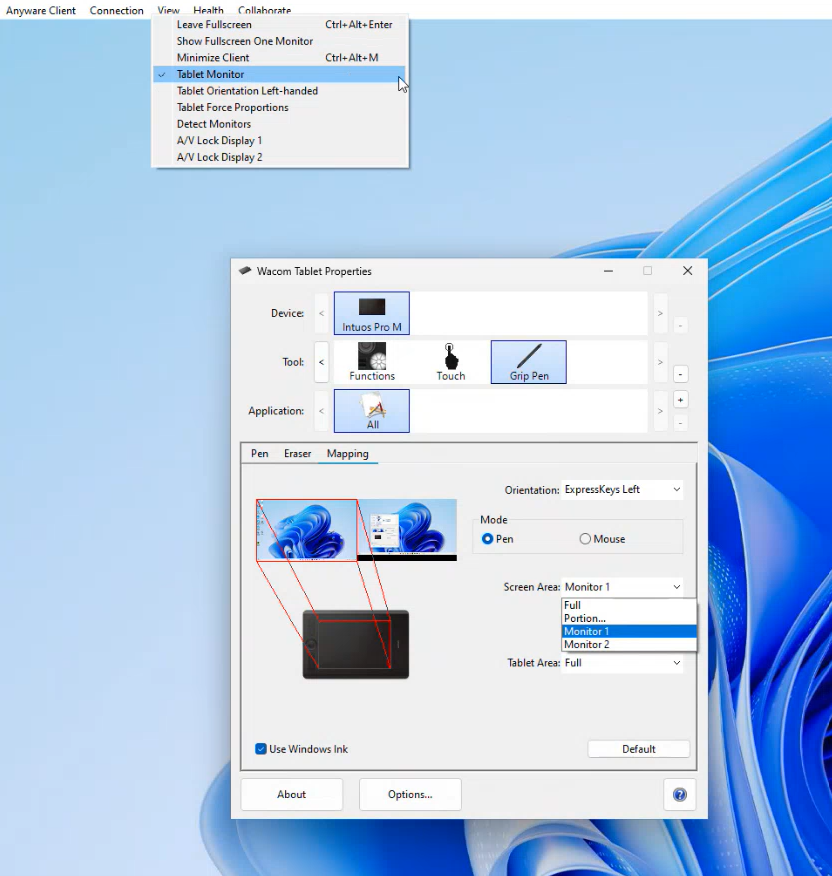Collapse the Screen Area Monitor 1 dropdown
This screenshot has width=832, height=876.
622,587
